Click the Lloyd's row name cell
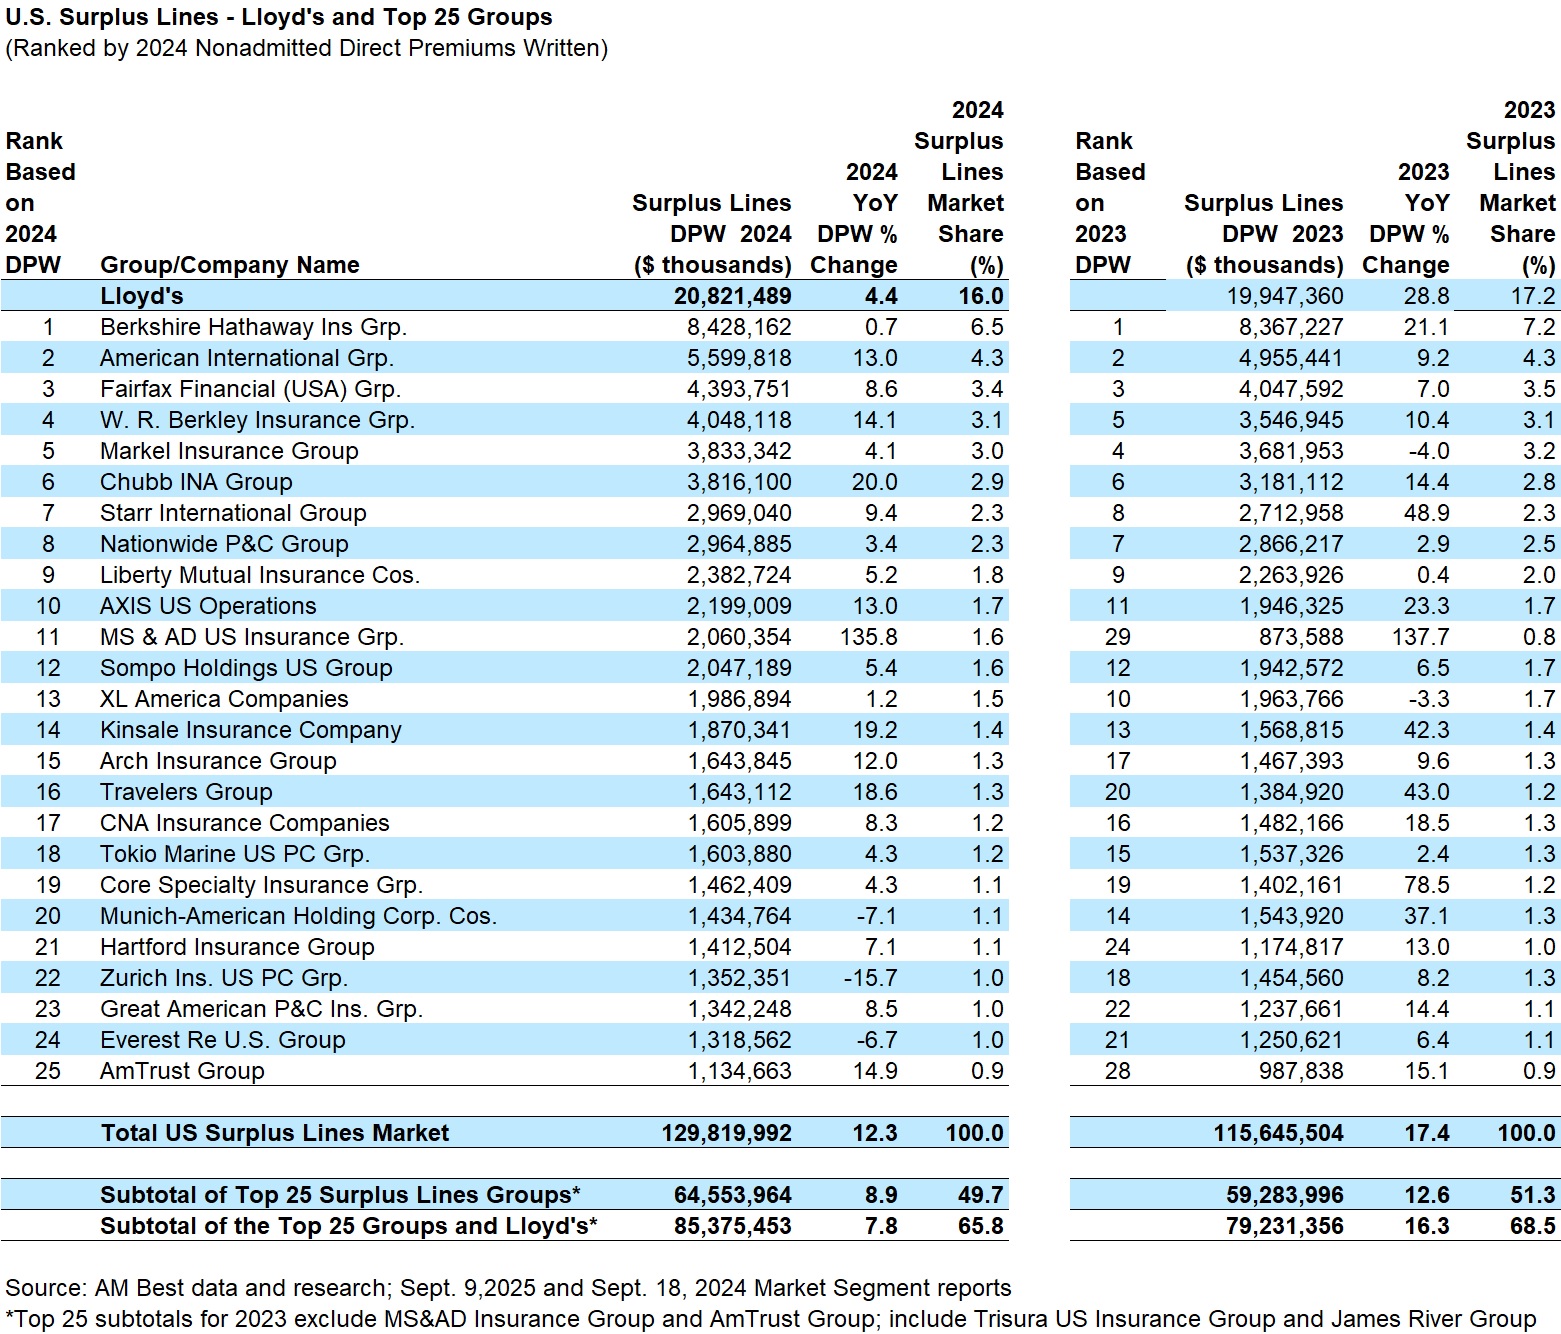The height and width of the screenshot is (1334, 1561). click(141, 296)
